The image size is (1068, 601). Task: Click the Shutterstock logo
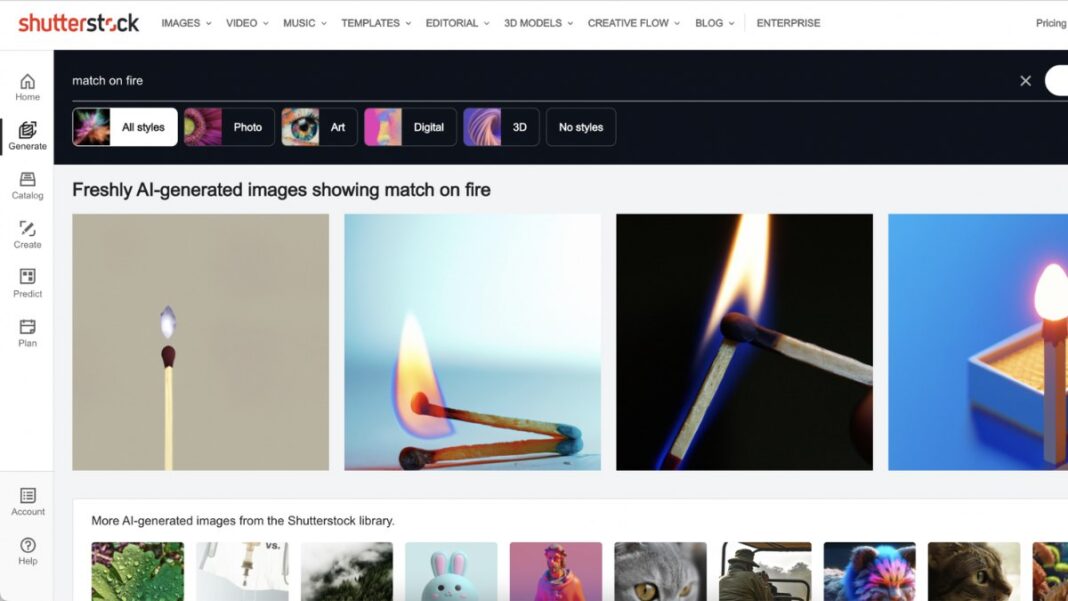78,23
